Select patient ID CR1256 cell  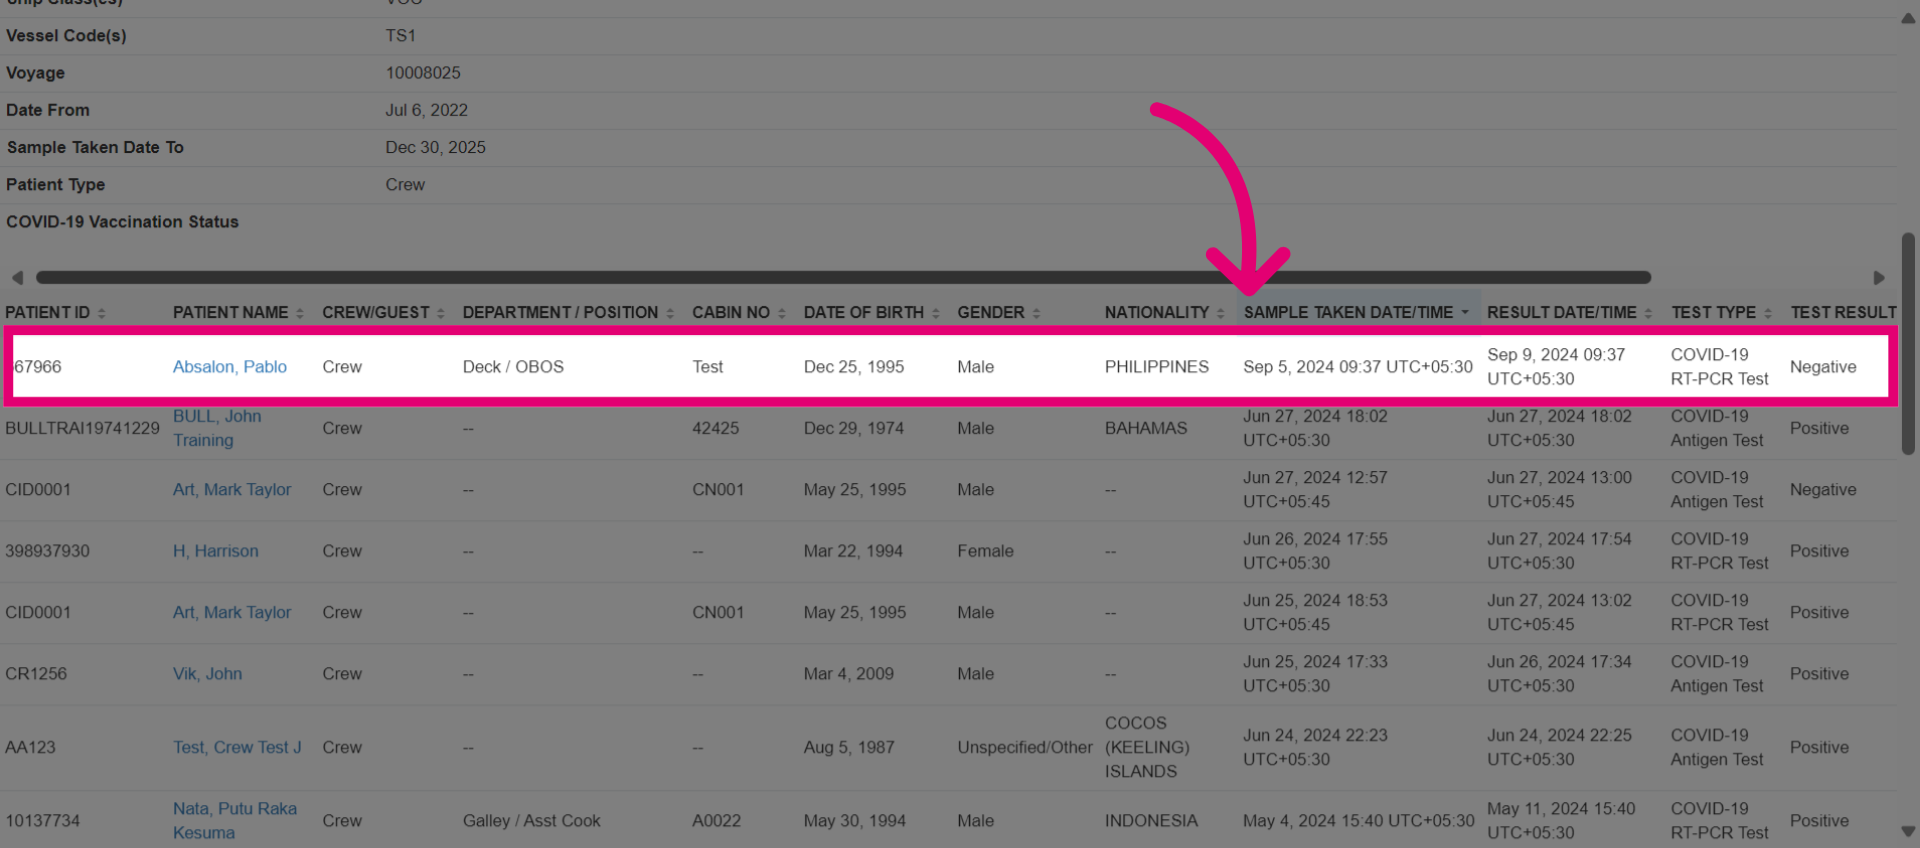click(36, 674)
